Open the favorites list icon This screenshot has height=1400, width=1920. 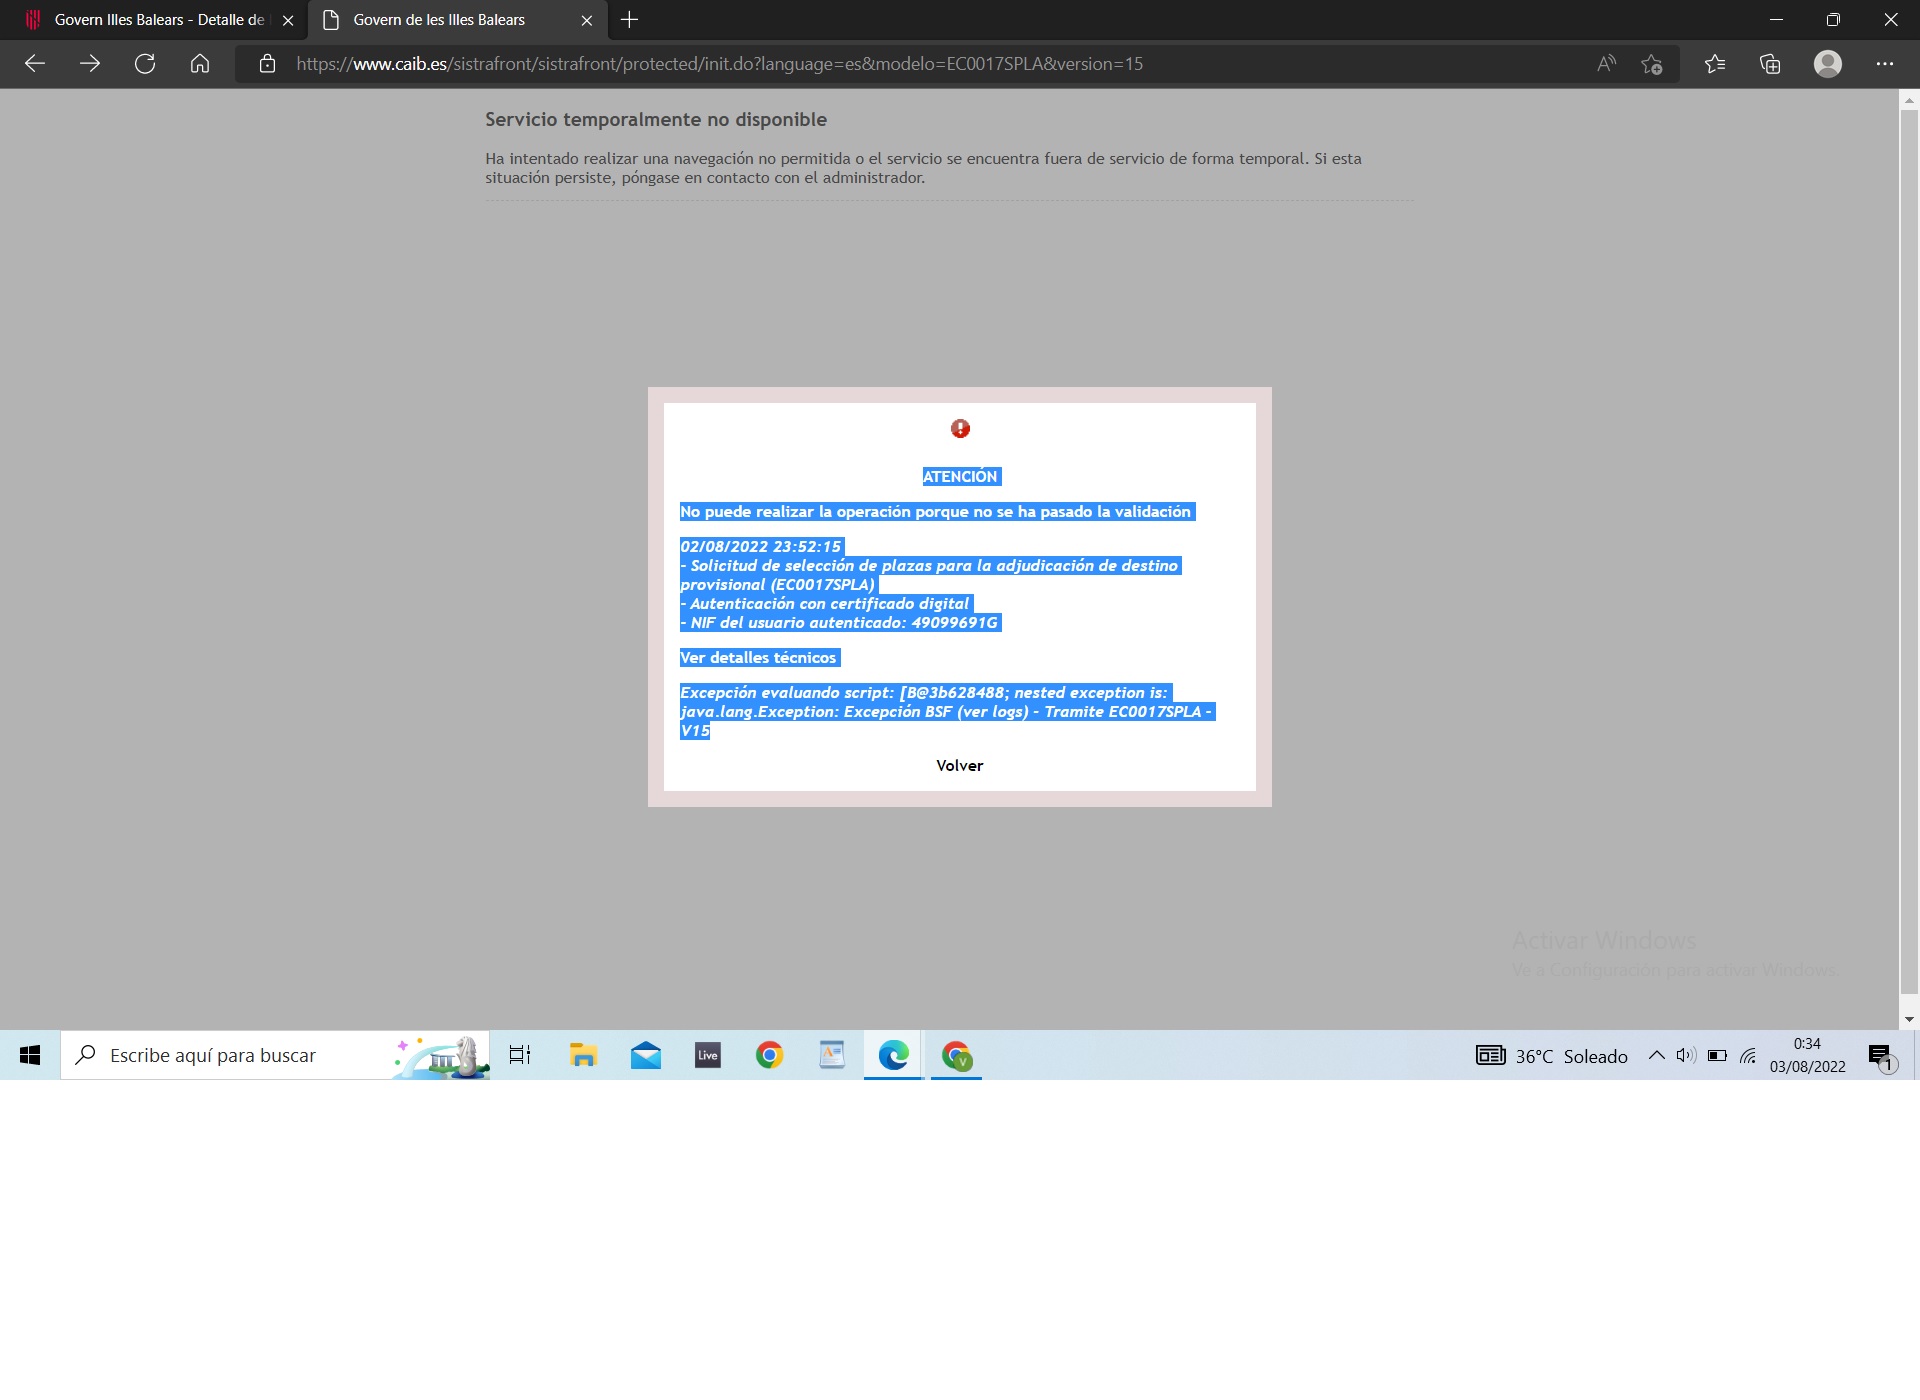coord(1715,64)
